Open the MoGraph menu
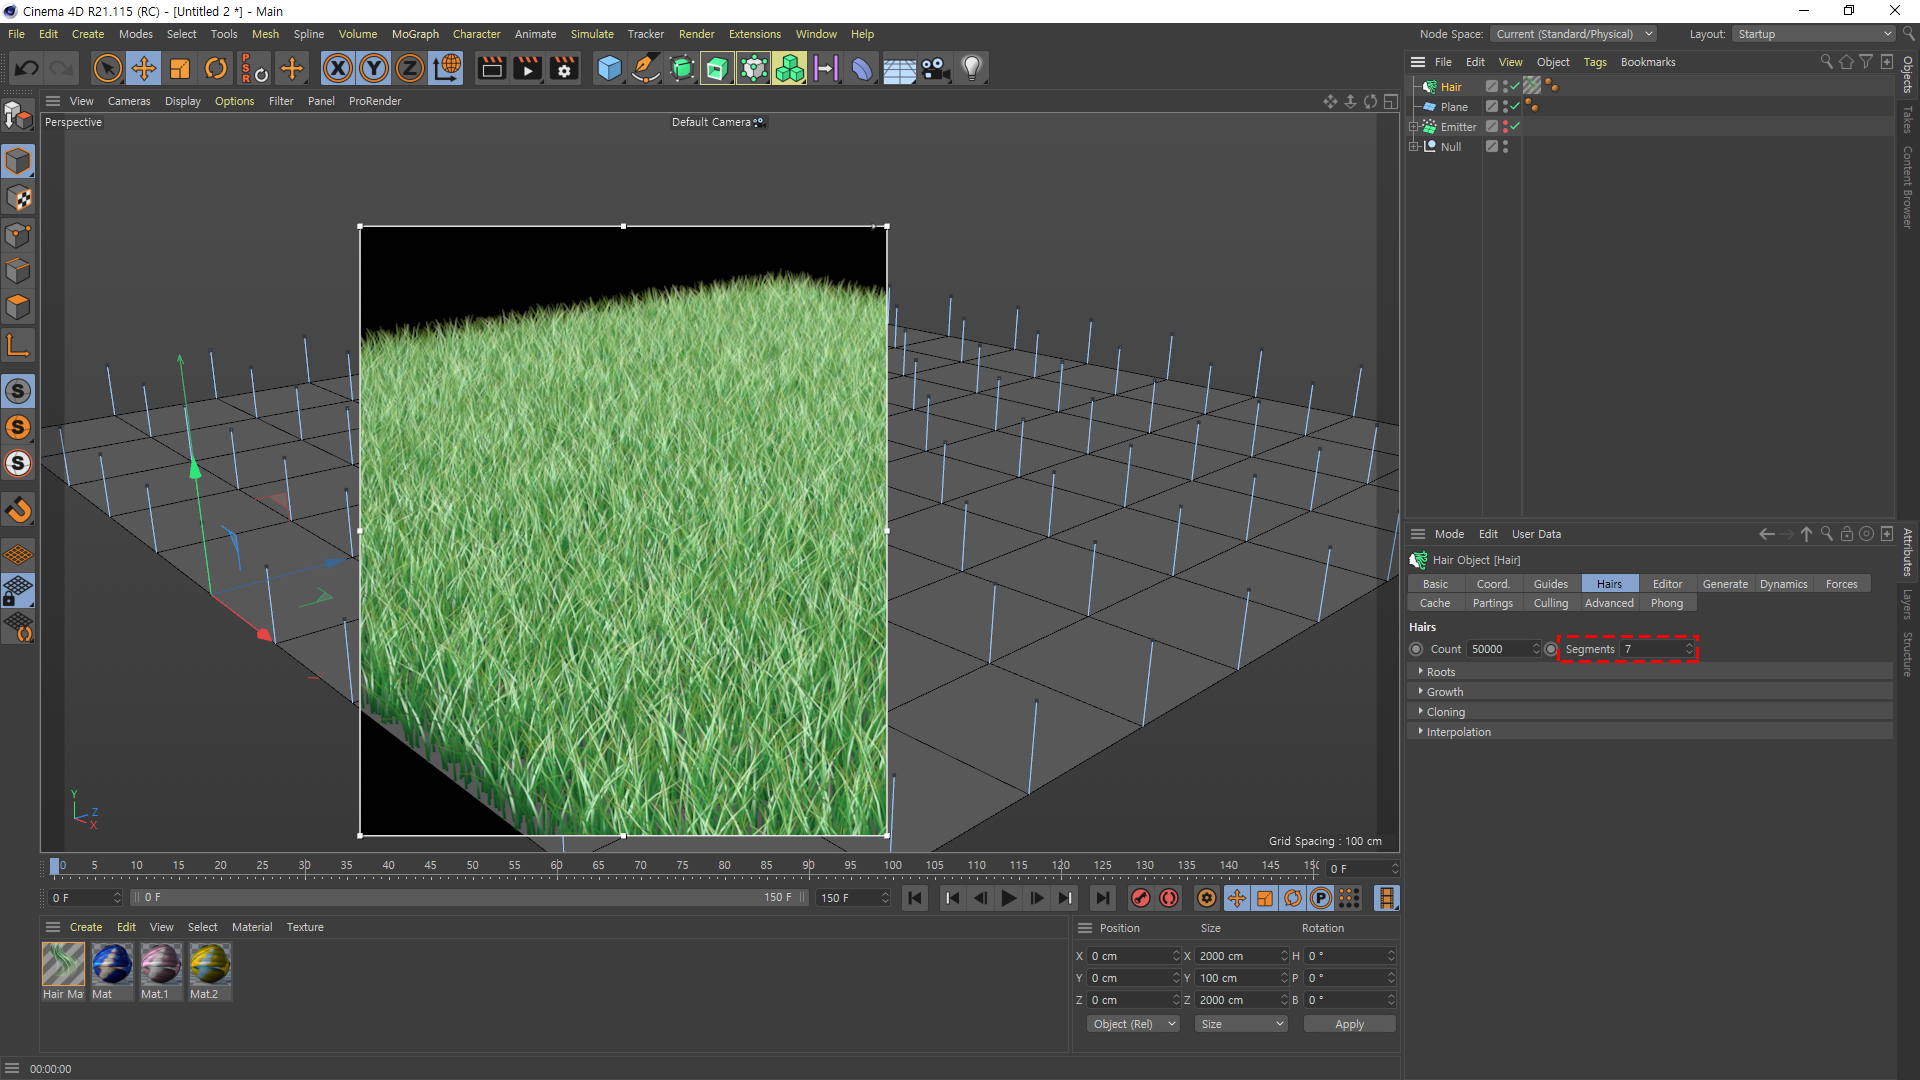1920x1080 pixels. tap(415, 34)
